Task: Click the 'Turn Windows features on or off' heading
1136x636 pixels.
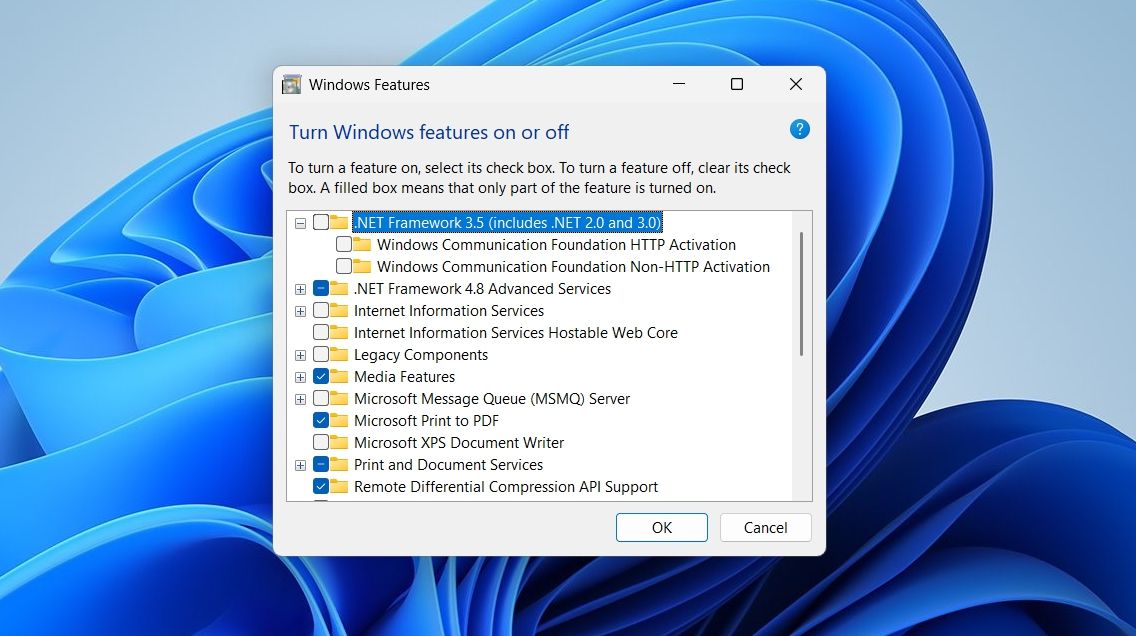Action: pyautogui.click(x=429, y=132)
